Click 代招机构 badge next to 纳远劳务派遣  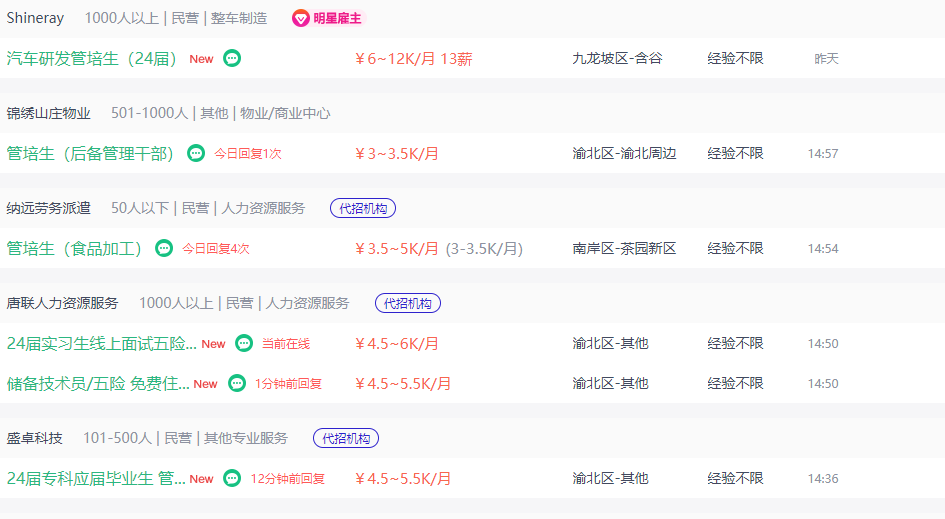[363, 208]
